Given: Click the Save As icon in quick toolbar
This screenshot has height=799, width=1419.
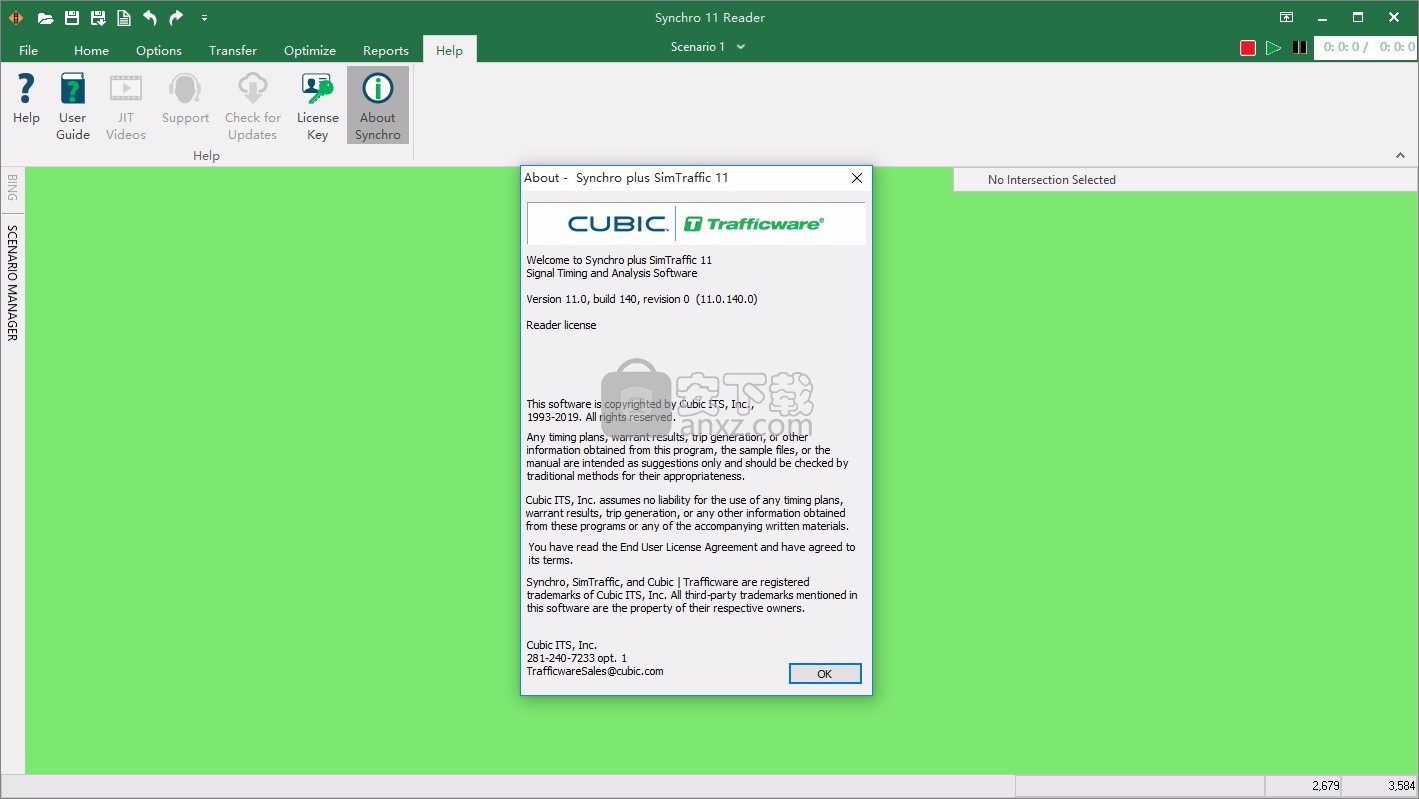Looking at the screenshot, I should [98, 18].
